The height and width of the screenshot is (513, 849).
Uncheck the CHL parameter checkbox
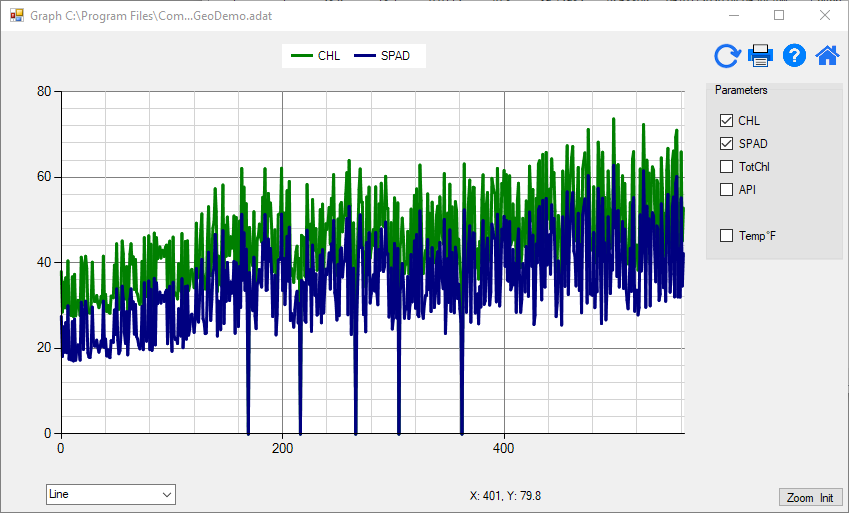(x=727, y=121)
